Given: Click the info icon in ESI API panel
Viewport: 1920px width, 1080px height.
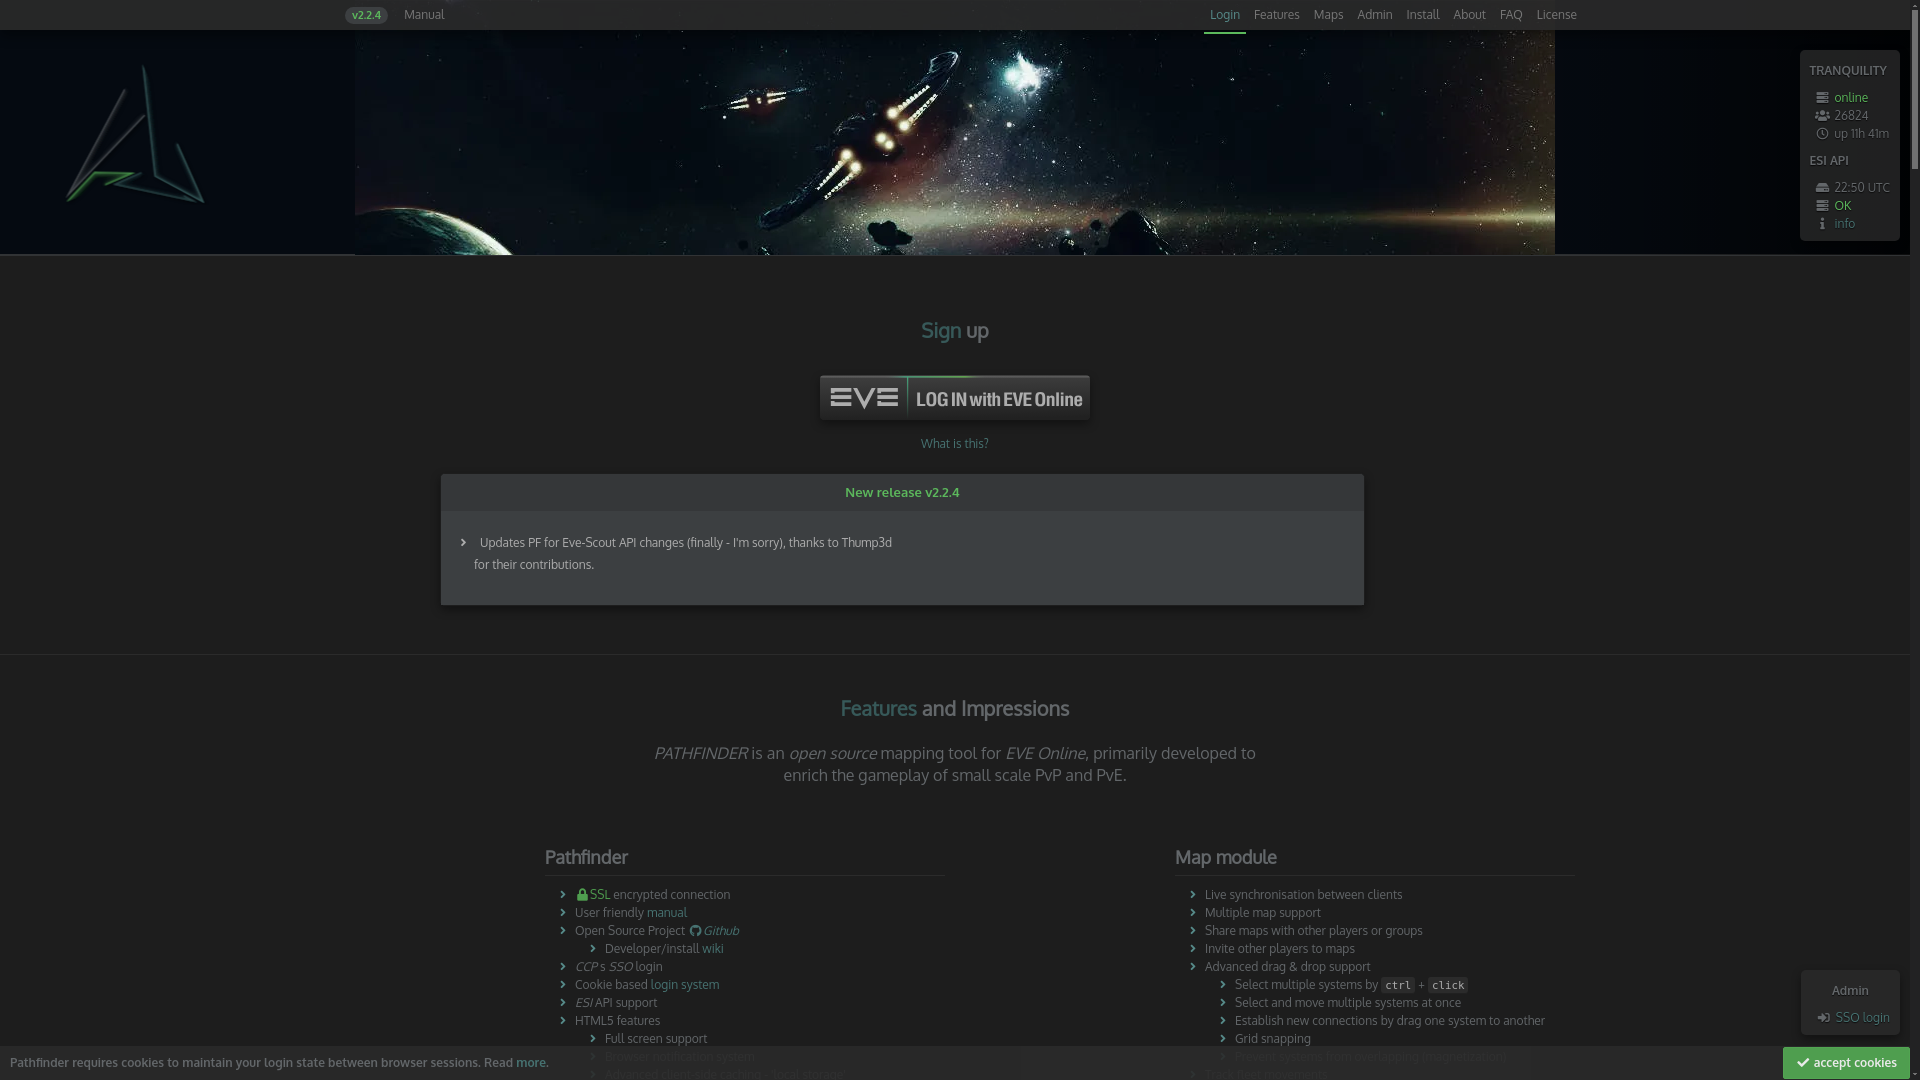Looking at the screenshot, I should 1822,224.
